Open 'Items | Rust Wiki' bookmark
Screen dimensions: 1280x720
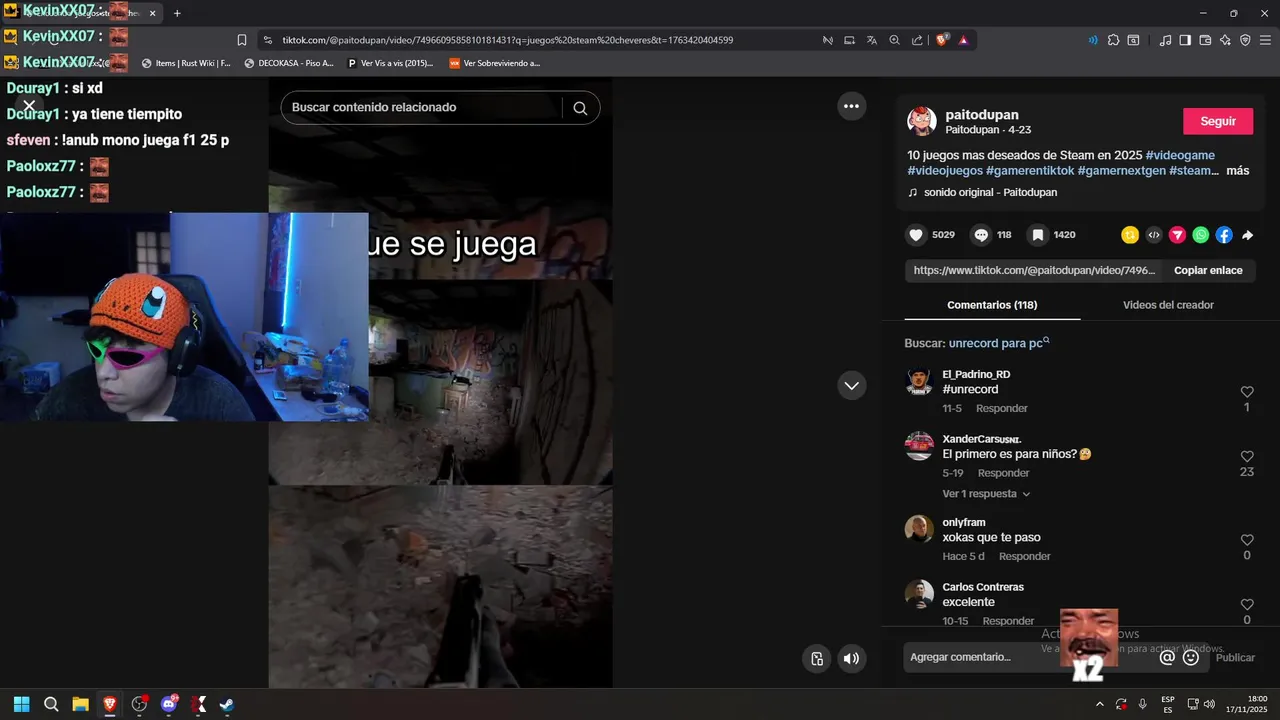[x=186, y=63]
